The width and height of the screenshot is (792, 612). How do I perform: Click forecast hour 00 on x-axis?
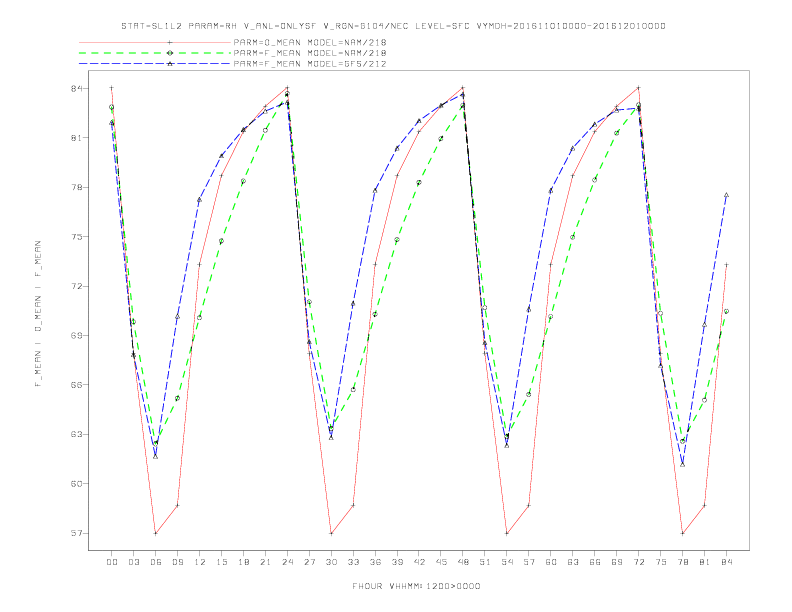point(112,562)
